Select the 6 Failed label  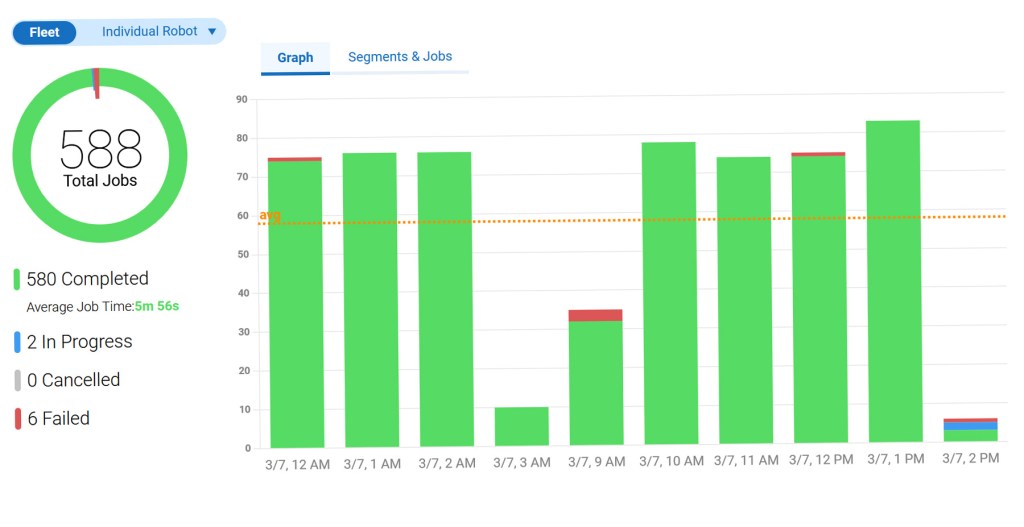tap(58, 419)
